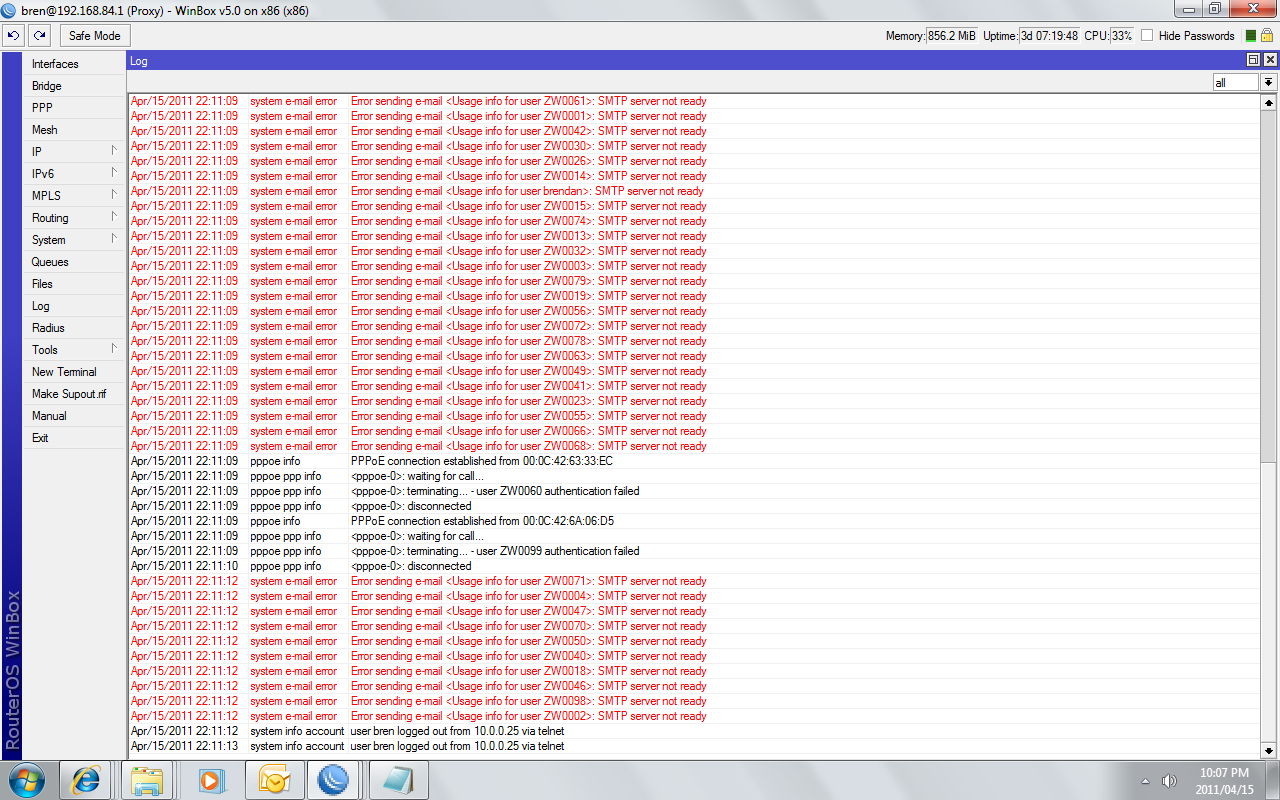Select the log entry for user ZW0079

(x=694, y=281)
